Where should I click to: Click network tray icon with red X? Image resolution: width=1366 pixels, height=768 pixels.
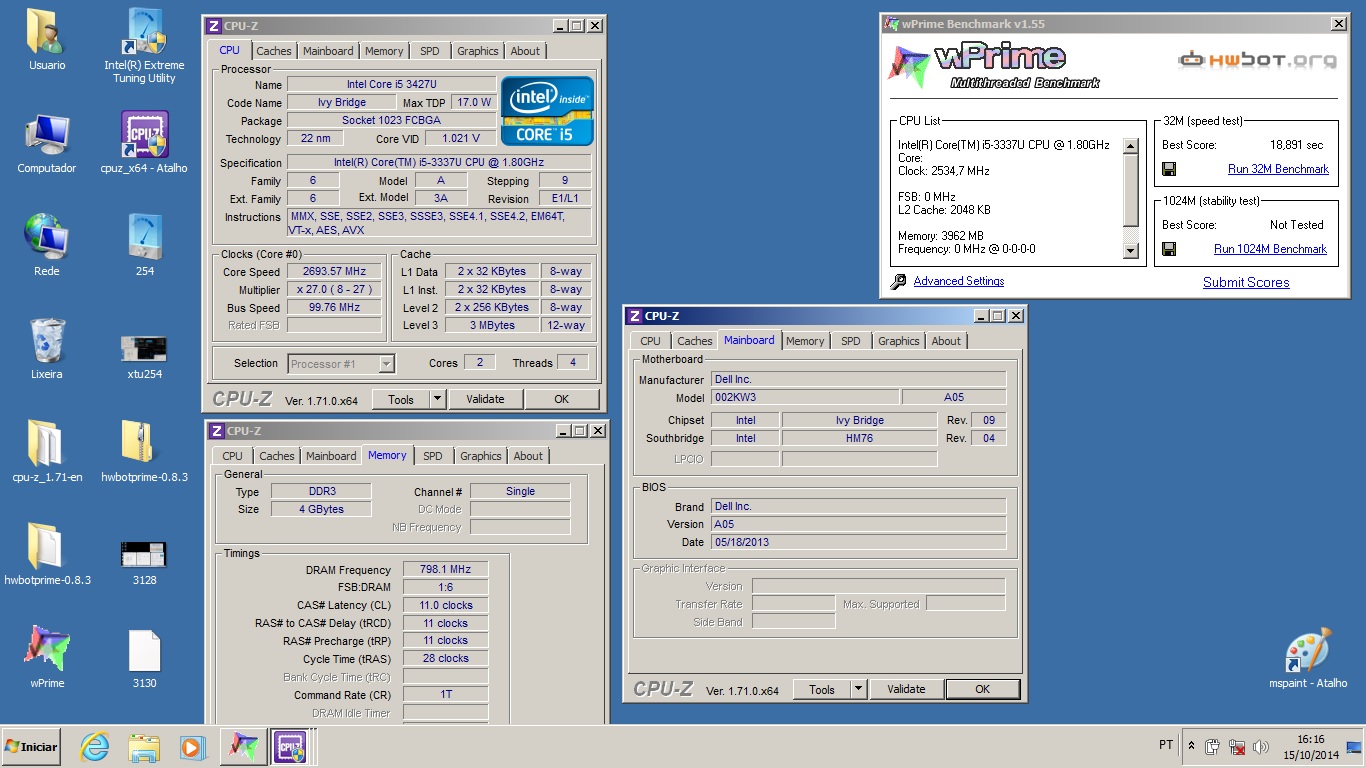point(1237,747)
